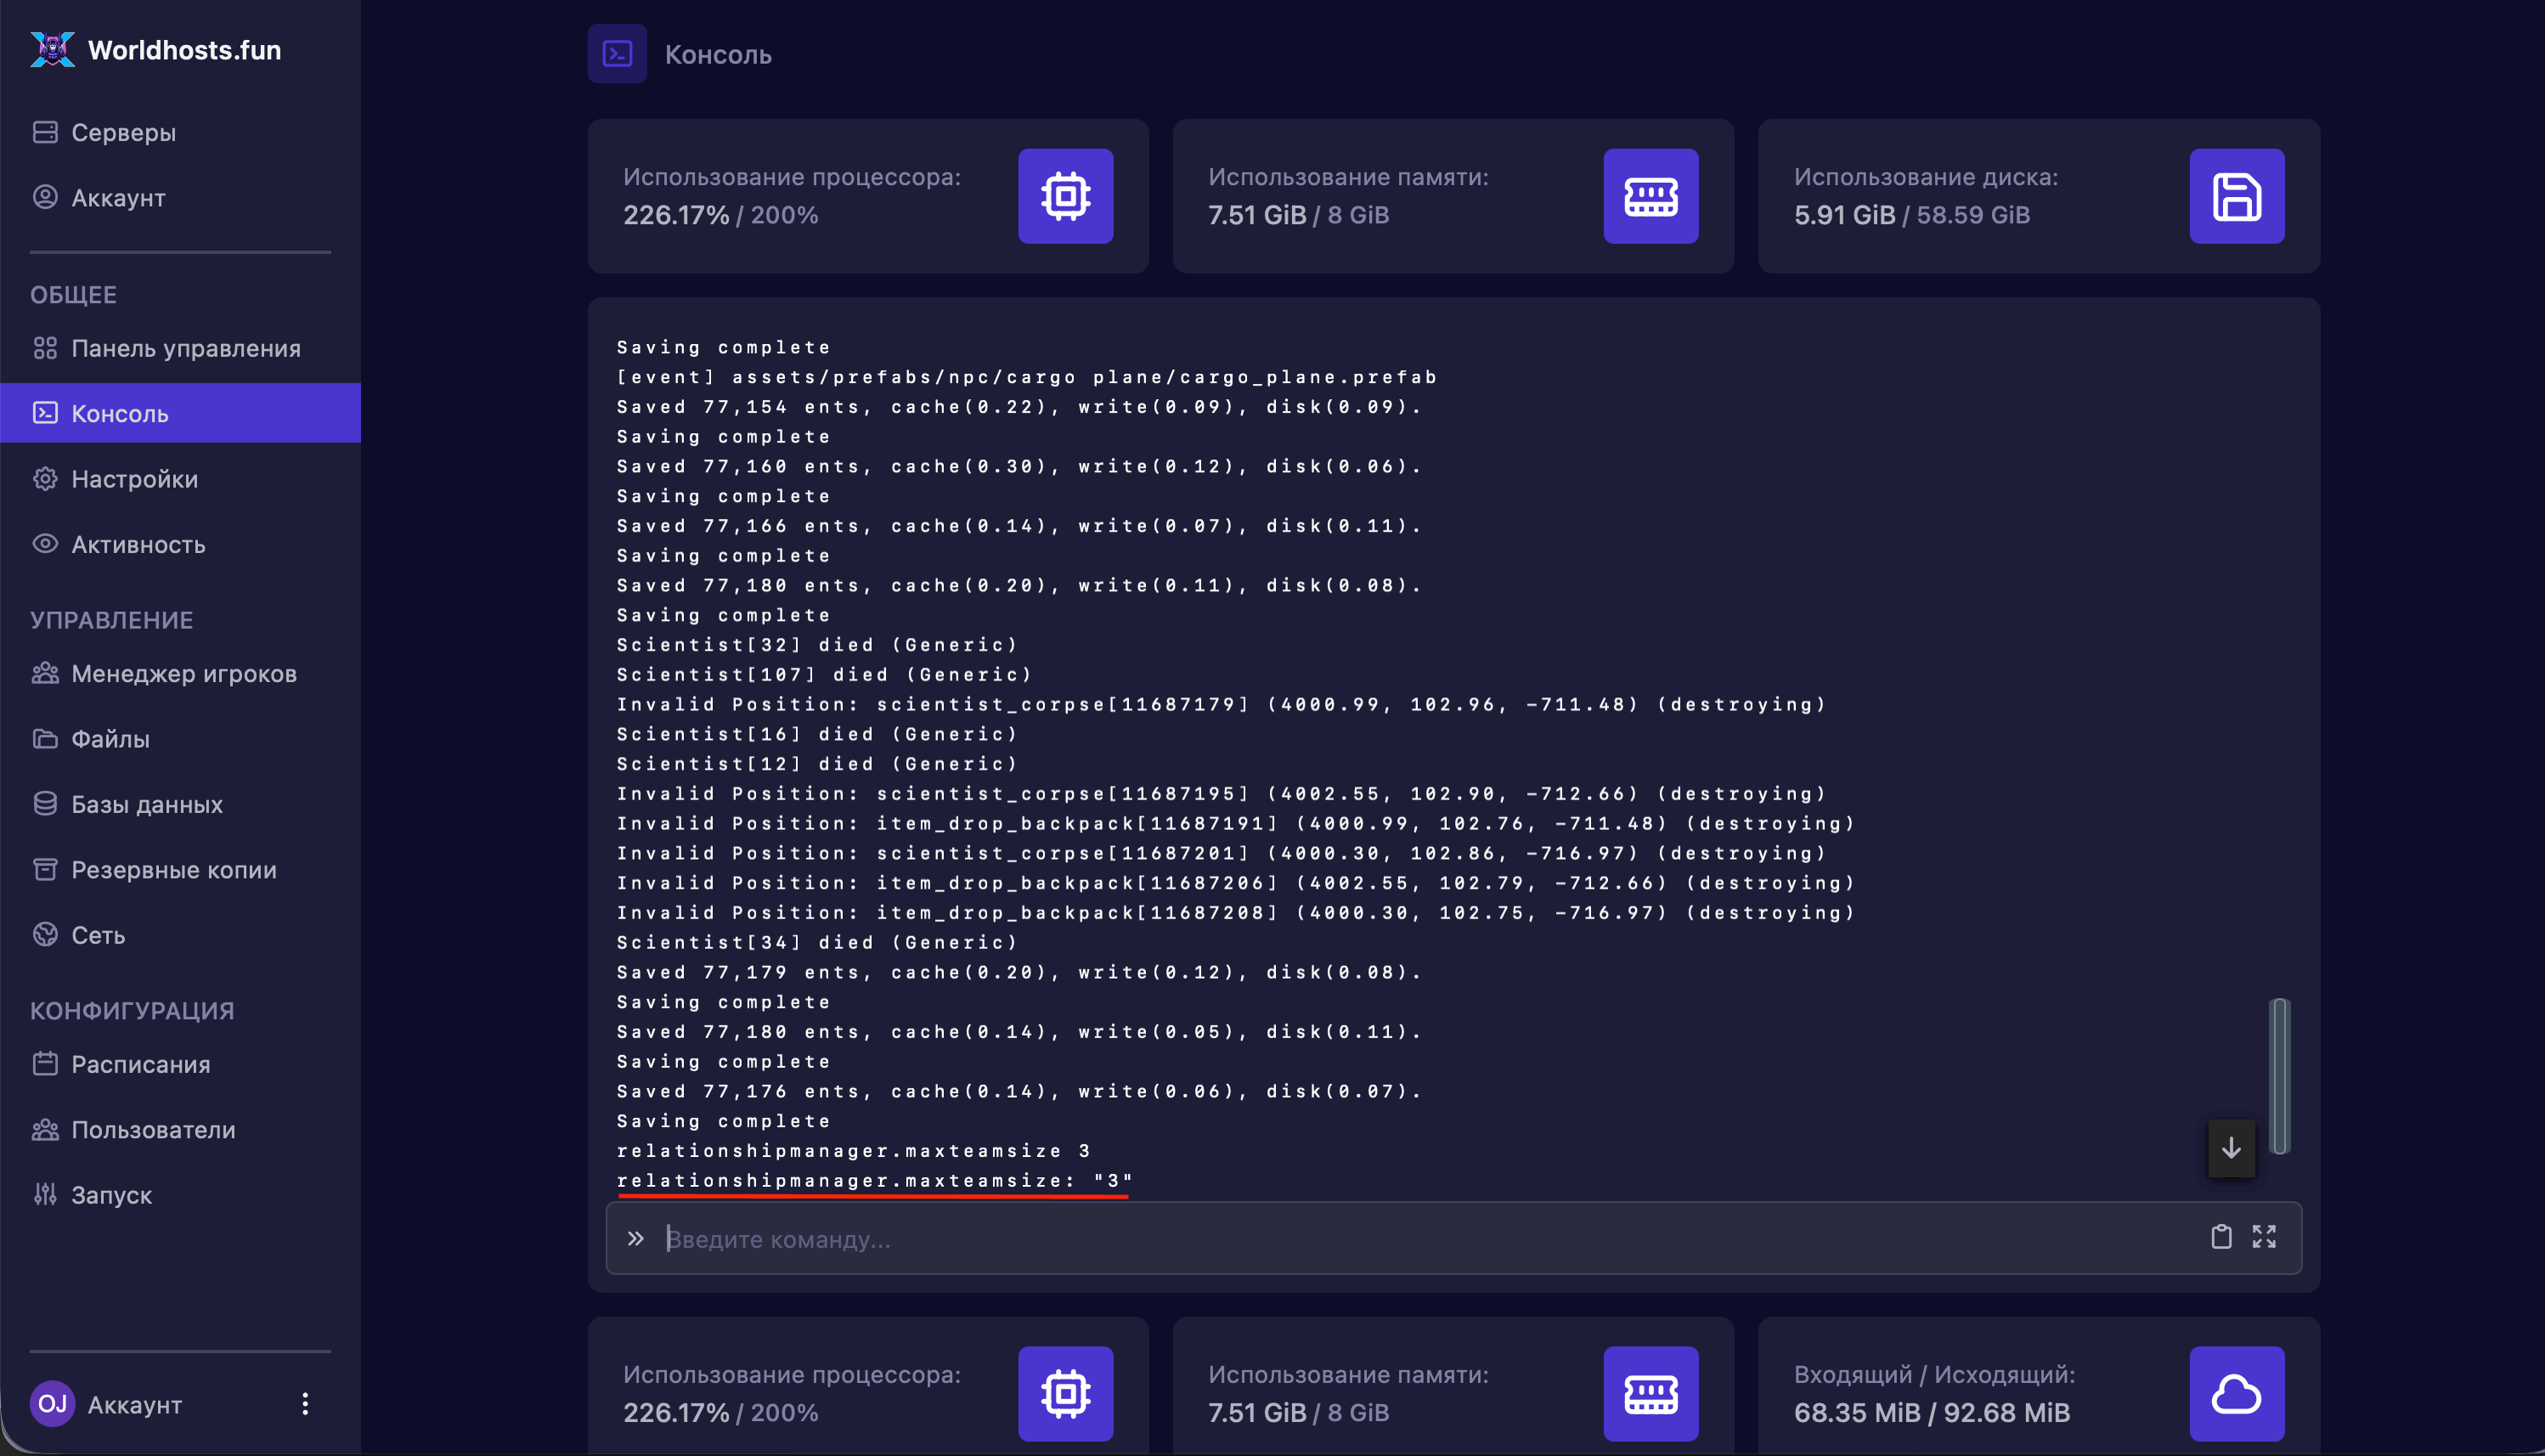Click the Панель управления grid icon

45,347
